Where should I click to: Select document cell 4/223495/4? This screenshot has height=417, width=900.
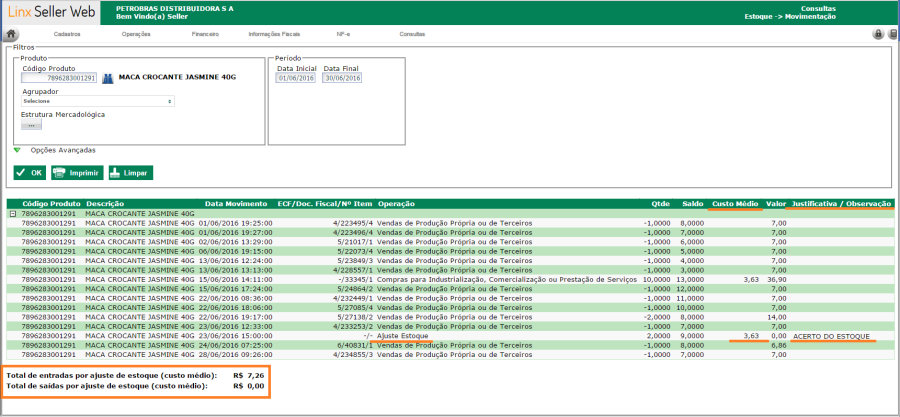click(352, 223)
